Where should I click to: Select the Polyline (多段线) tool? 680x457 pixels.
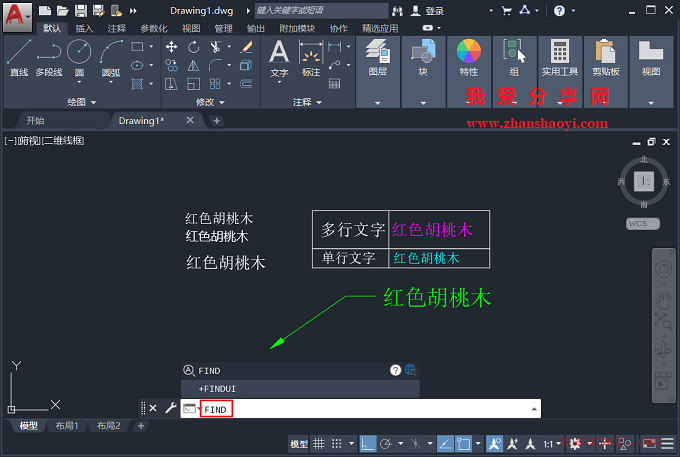(49, 58)
